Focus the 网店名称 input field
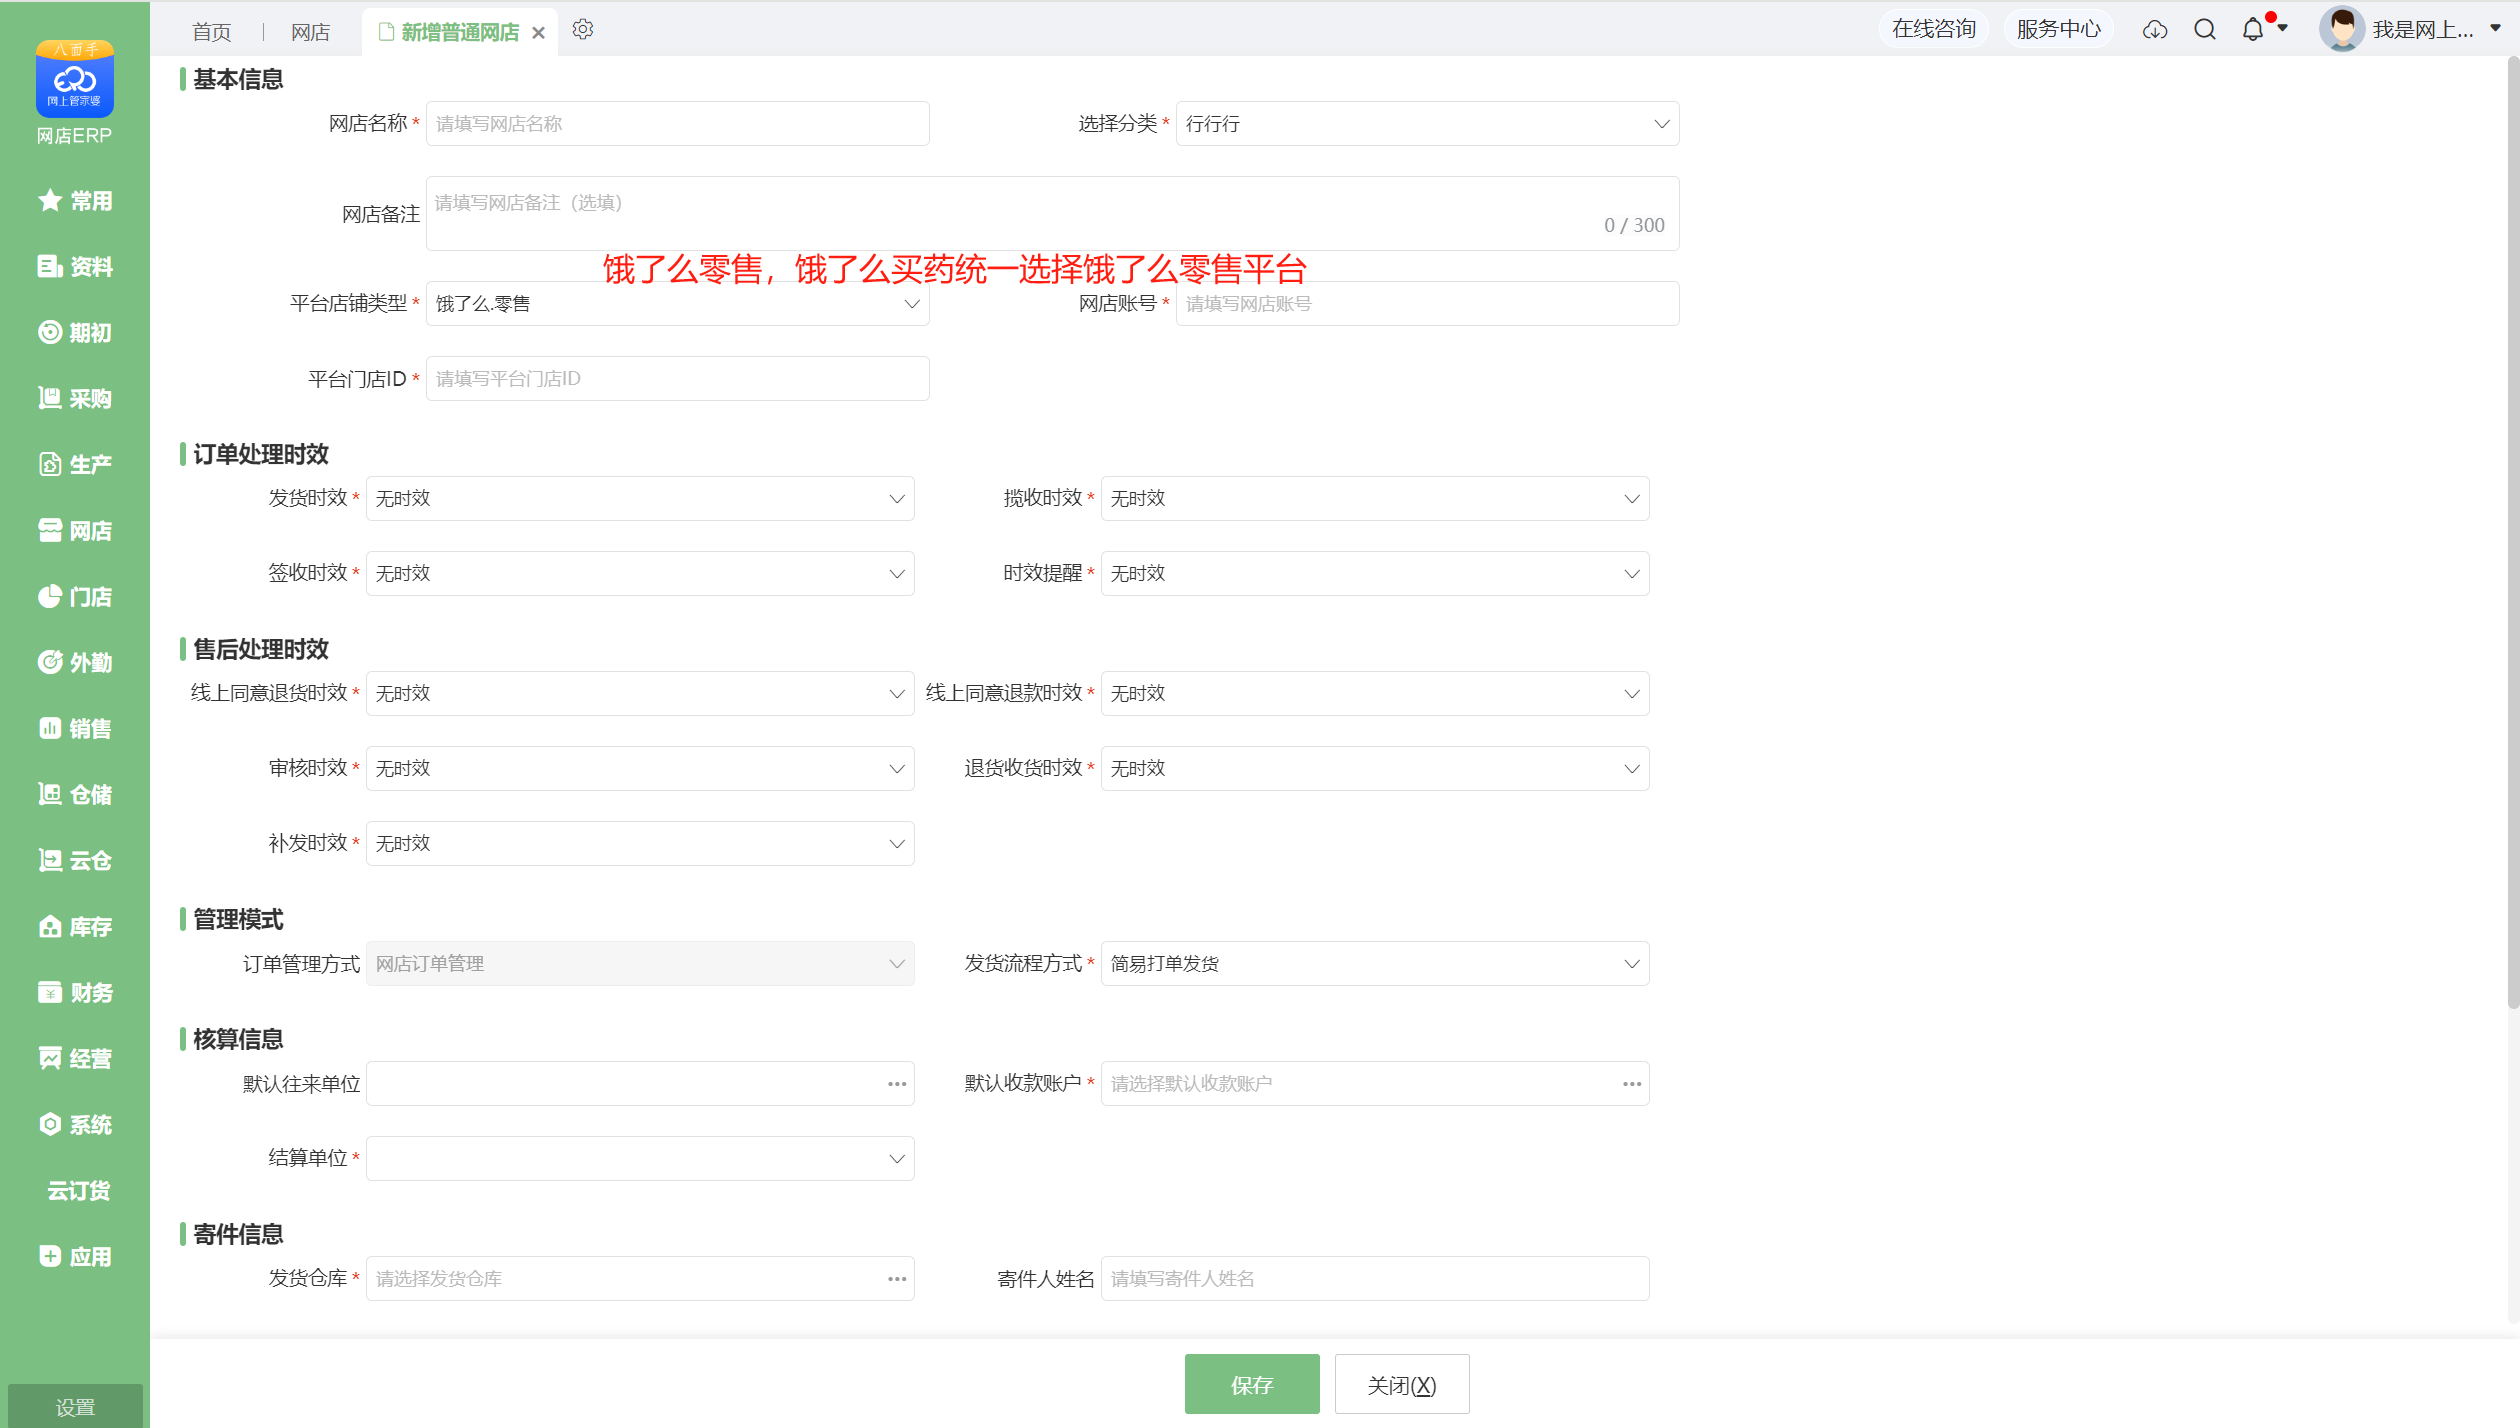This screenshot has height=1428, width=2520. click(x=677, y=124)
